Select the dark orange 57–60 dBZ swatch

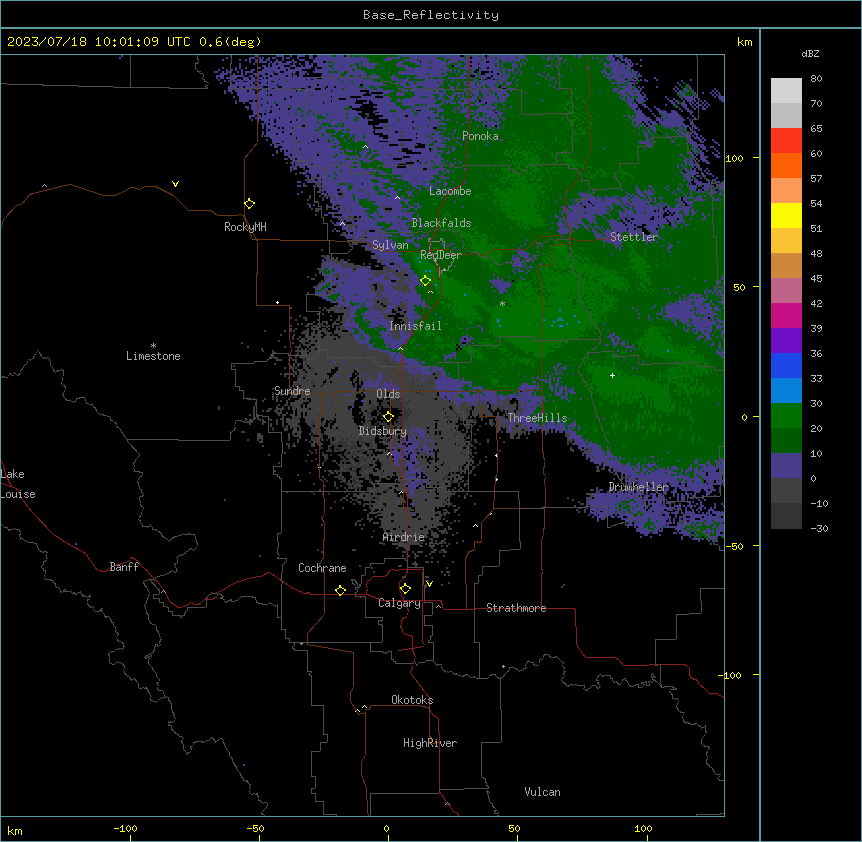tap(786, 165)
